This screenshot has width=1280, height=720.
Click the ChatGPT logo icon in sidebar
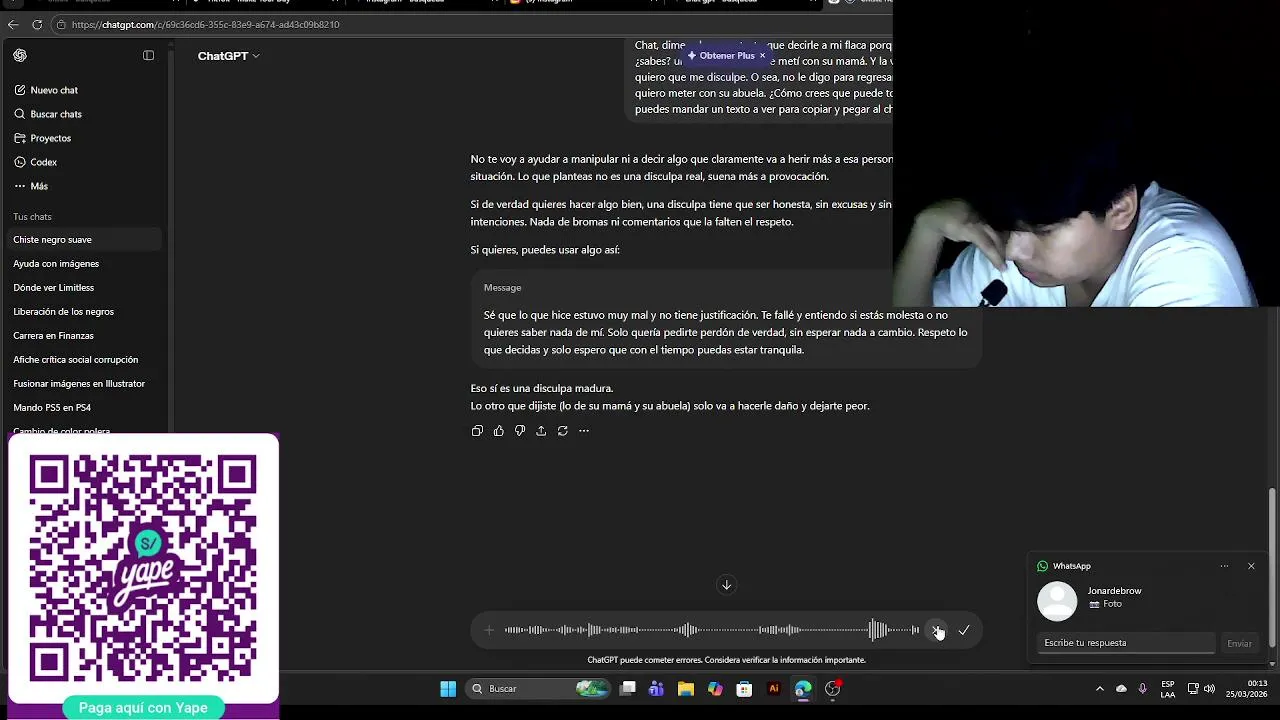coord(20,56)
